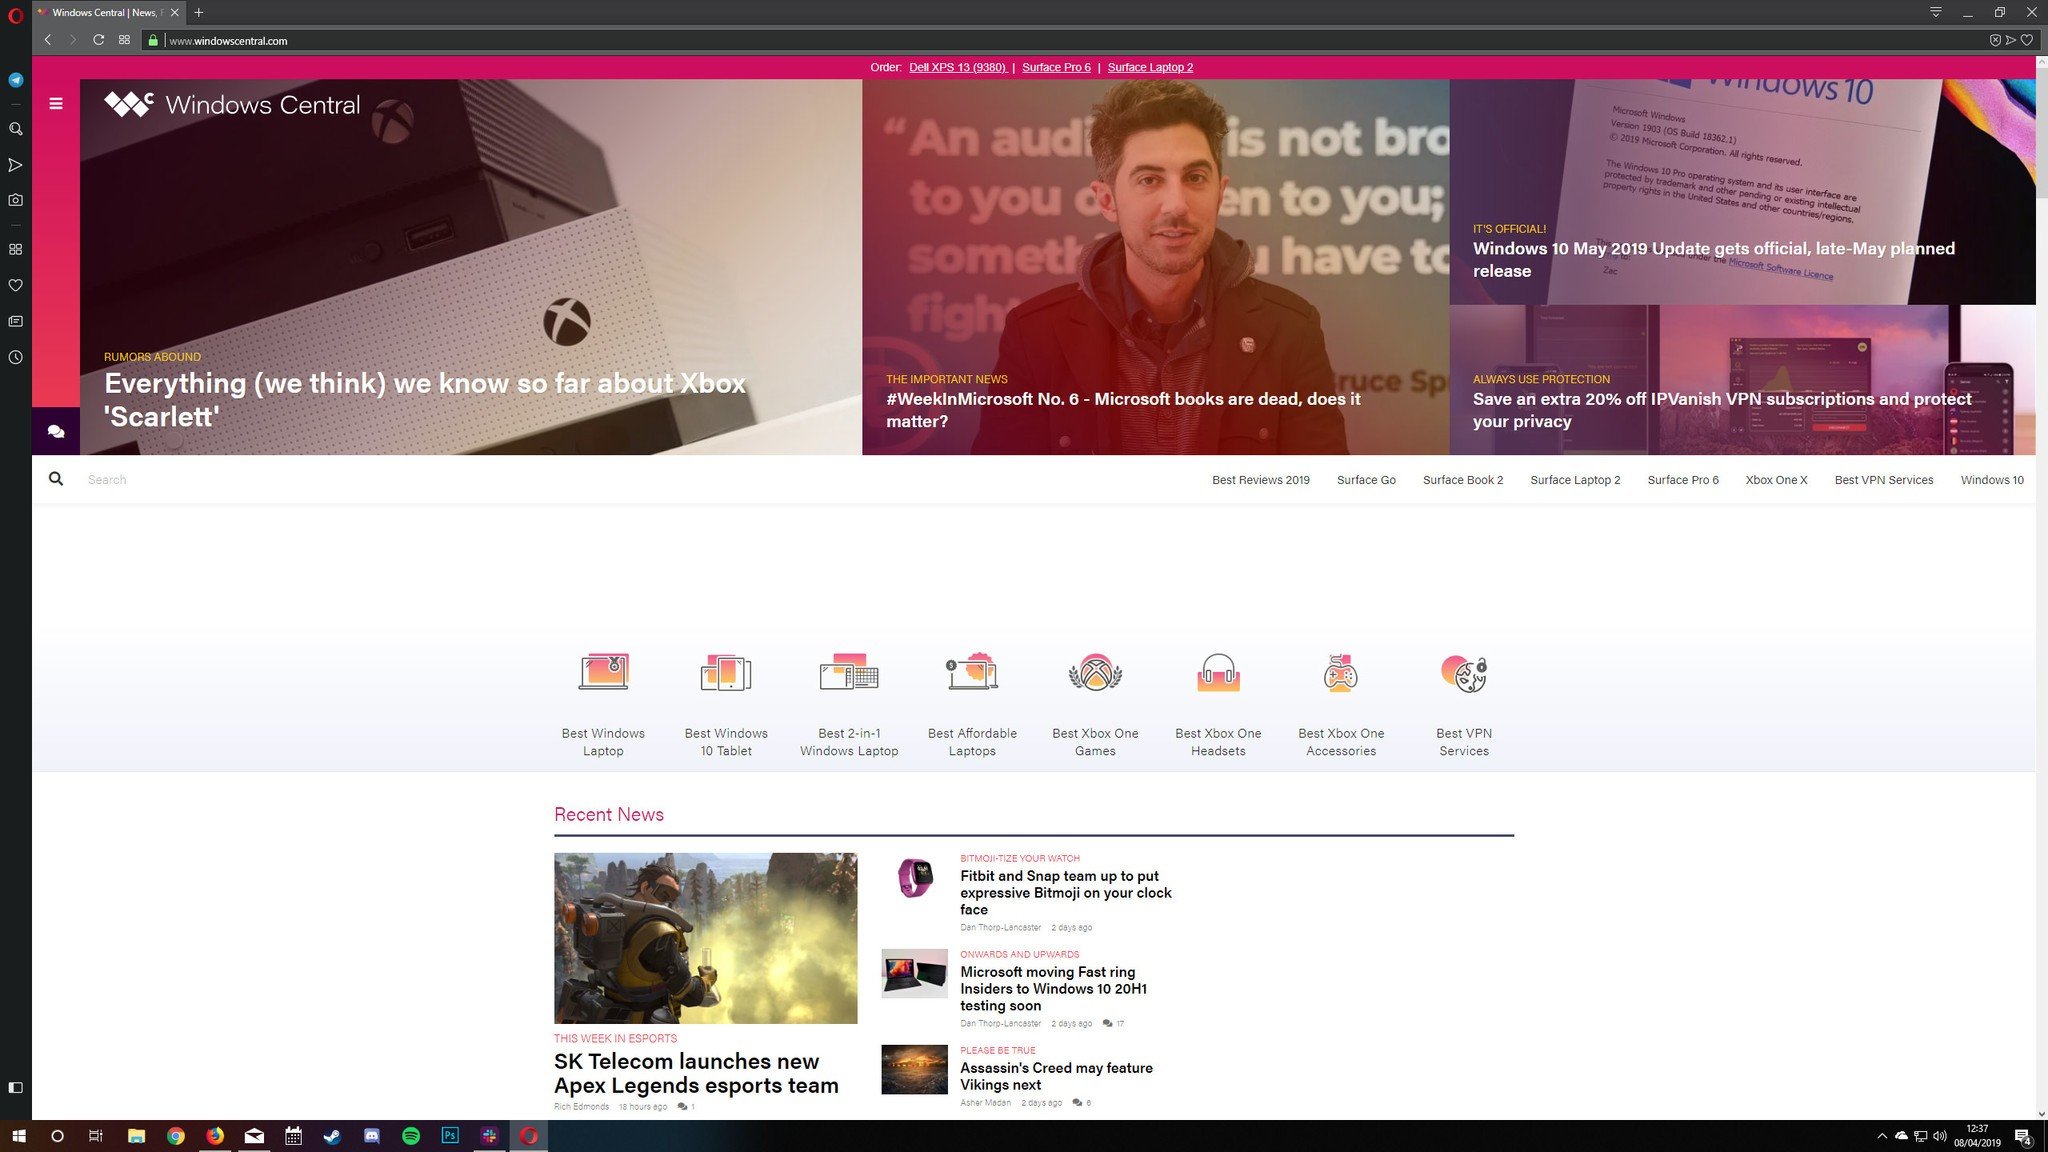
Task: View site security padlock info
Action: point(153,41)
